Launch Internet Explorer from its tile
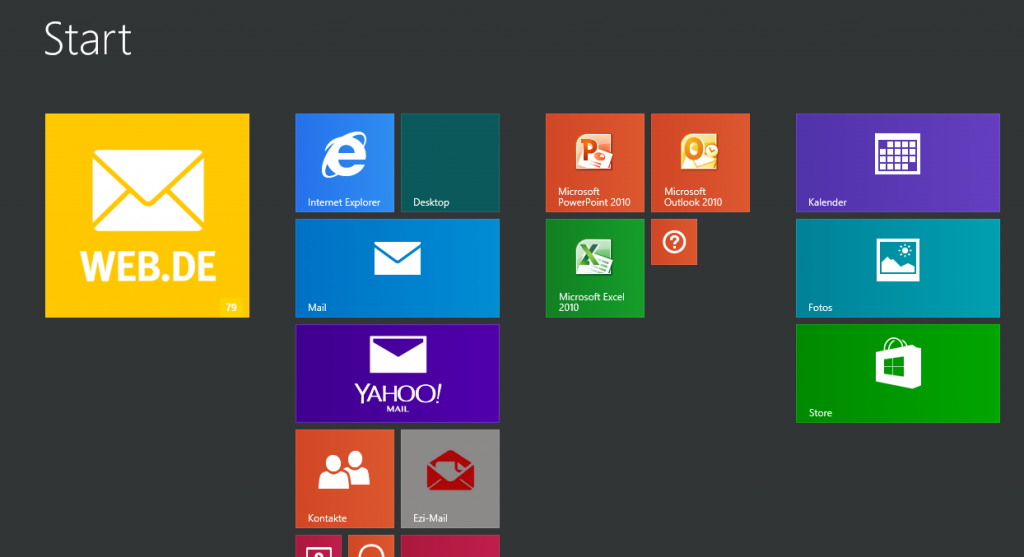Image resolution: width=1024 pixels, height=557 pixels. tap(344, 162)
